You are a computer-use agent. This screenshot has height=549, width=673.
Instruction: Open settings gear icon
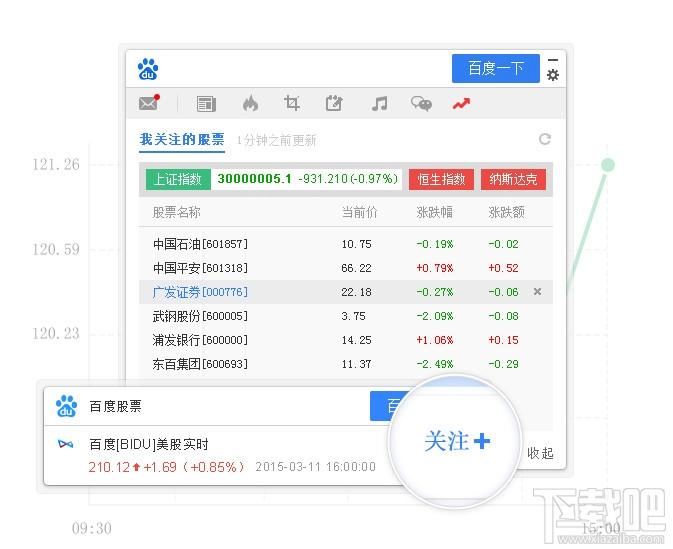[x=553, y=75]
